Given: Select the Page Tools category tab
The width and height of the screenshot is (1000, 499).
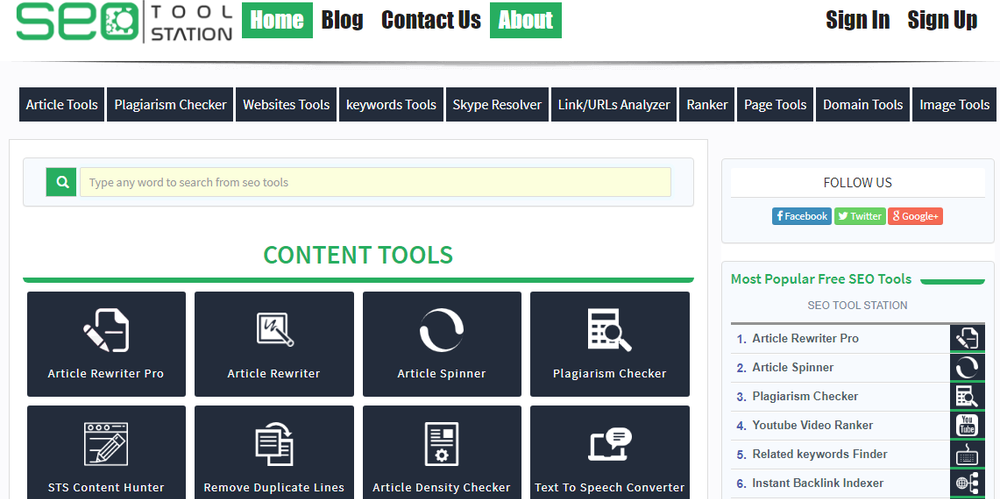Looking at the screenshot, I should coord(775,105).
